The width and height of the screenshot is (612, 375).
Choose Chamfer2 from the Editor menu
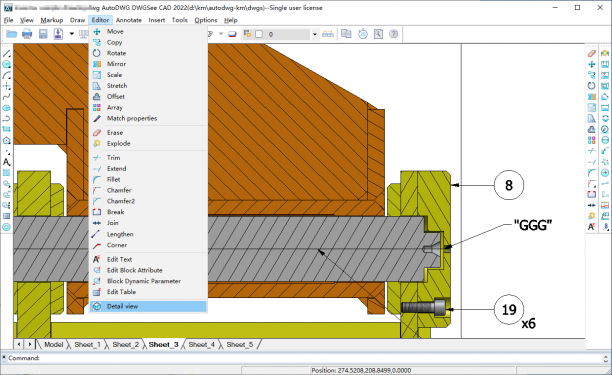point(148,201)
